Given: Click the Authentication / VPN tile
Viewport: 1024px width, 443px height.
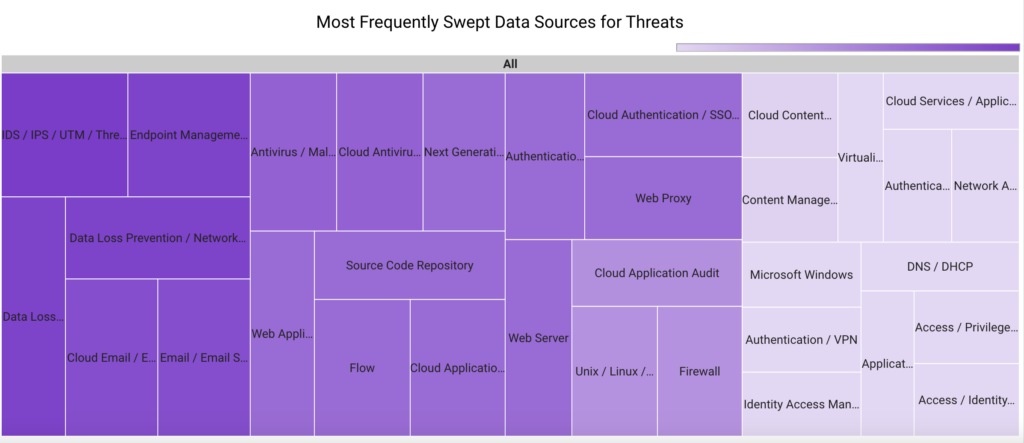Looking at the screenshot, I should click(801, 340).
